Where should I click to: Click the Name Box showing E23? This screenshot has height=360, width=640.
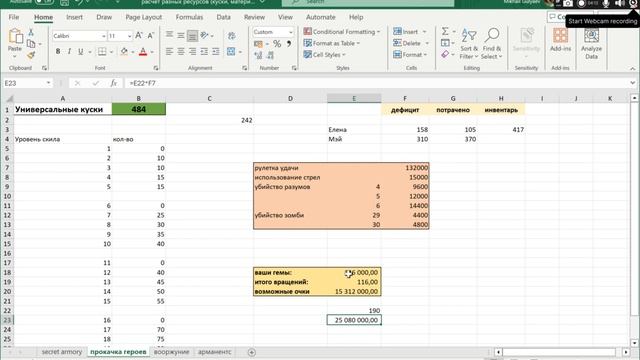(27, 83)
